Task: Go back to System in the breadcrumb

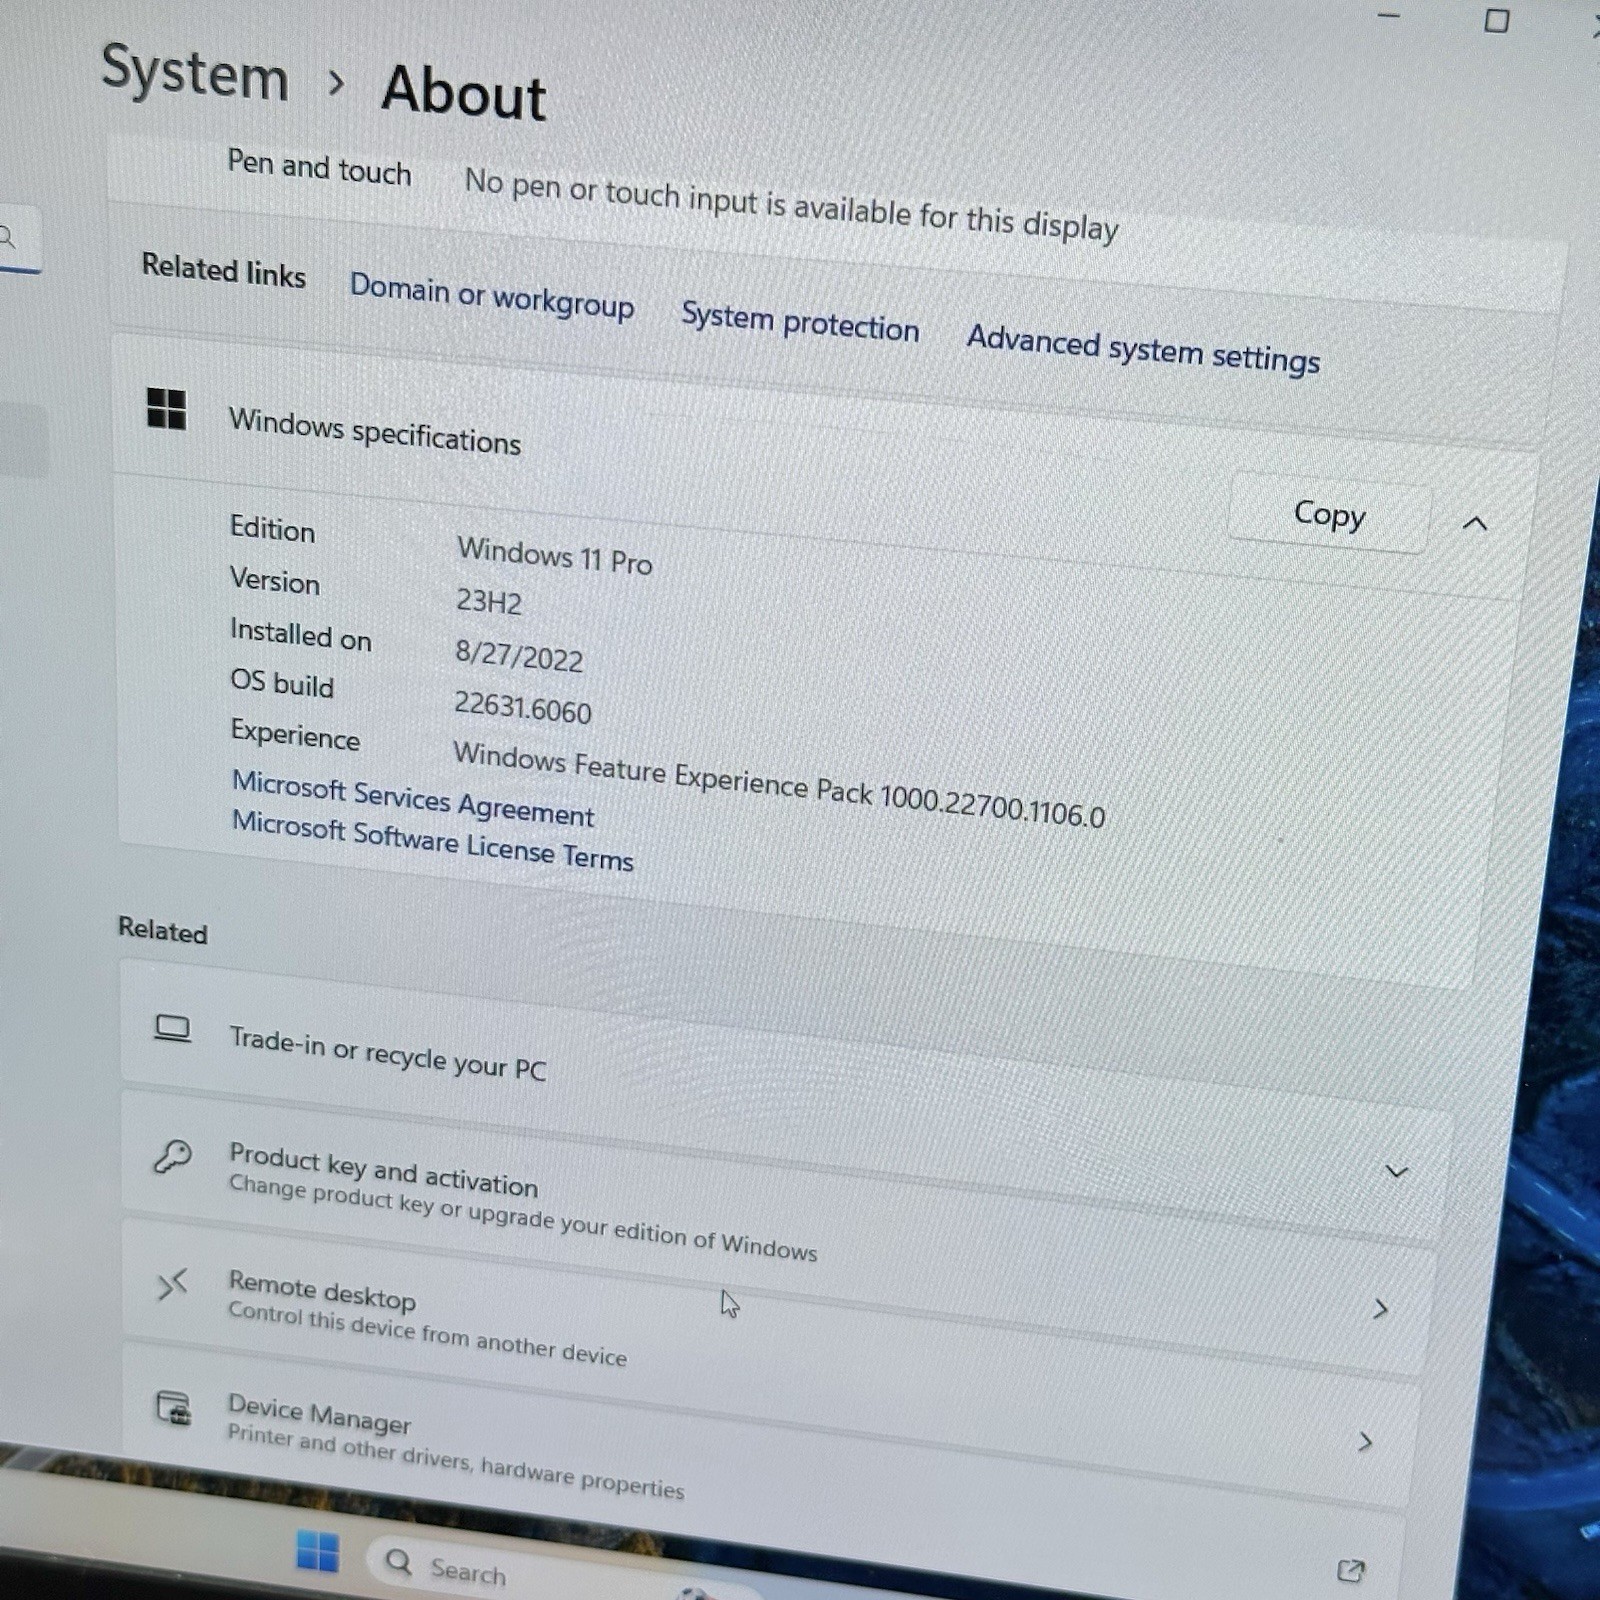Action: point(195,72)
